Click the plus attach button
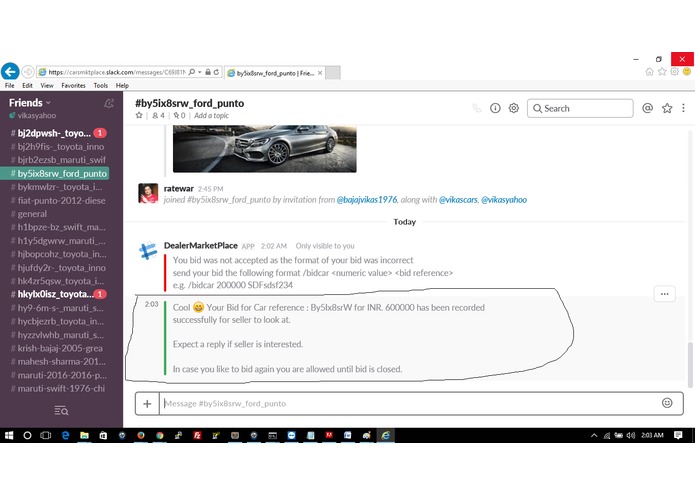Image resolution: width=695 pixels, height=494 pixels. point(147,404)
